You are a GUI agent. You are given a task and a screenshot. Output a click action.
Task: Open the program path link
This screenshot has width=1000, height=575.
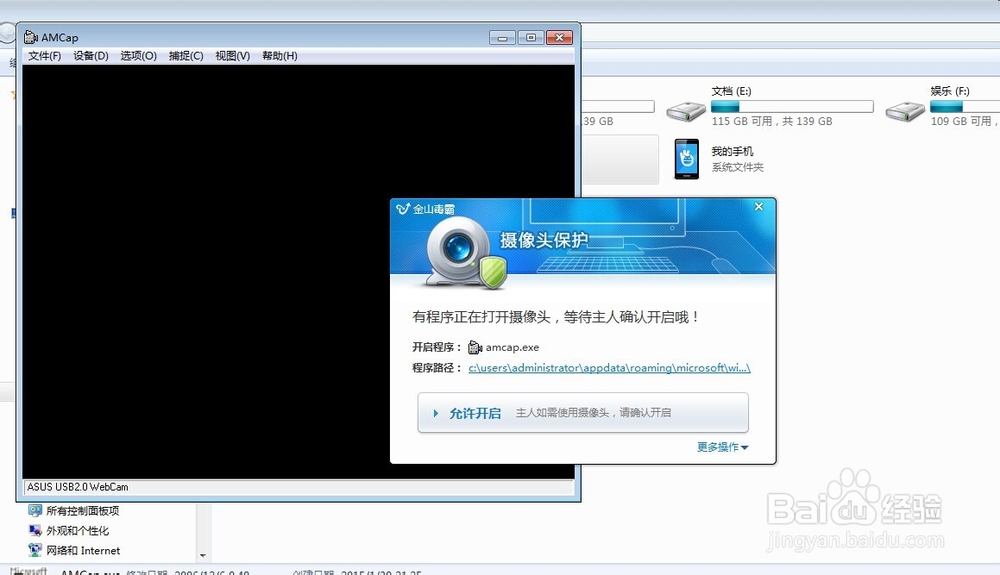(x=609, y=368)
